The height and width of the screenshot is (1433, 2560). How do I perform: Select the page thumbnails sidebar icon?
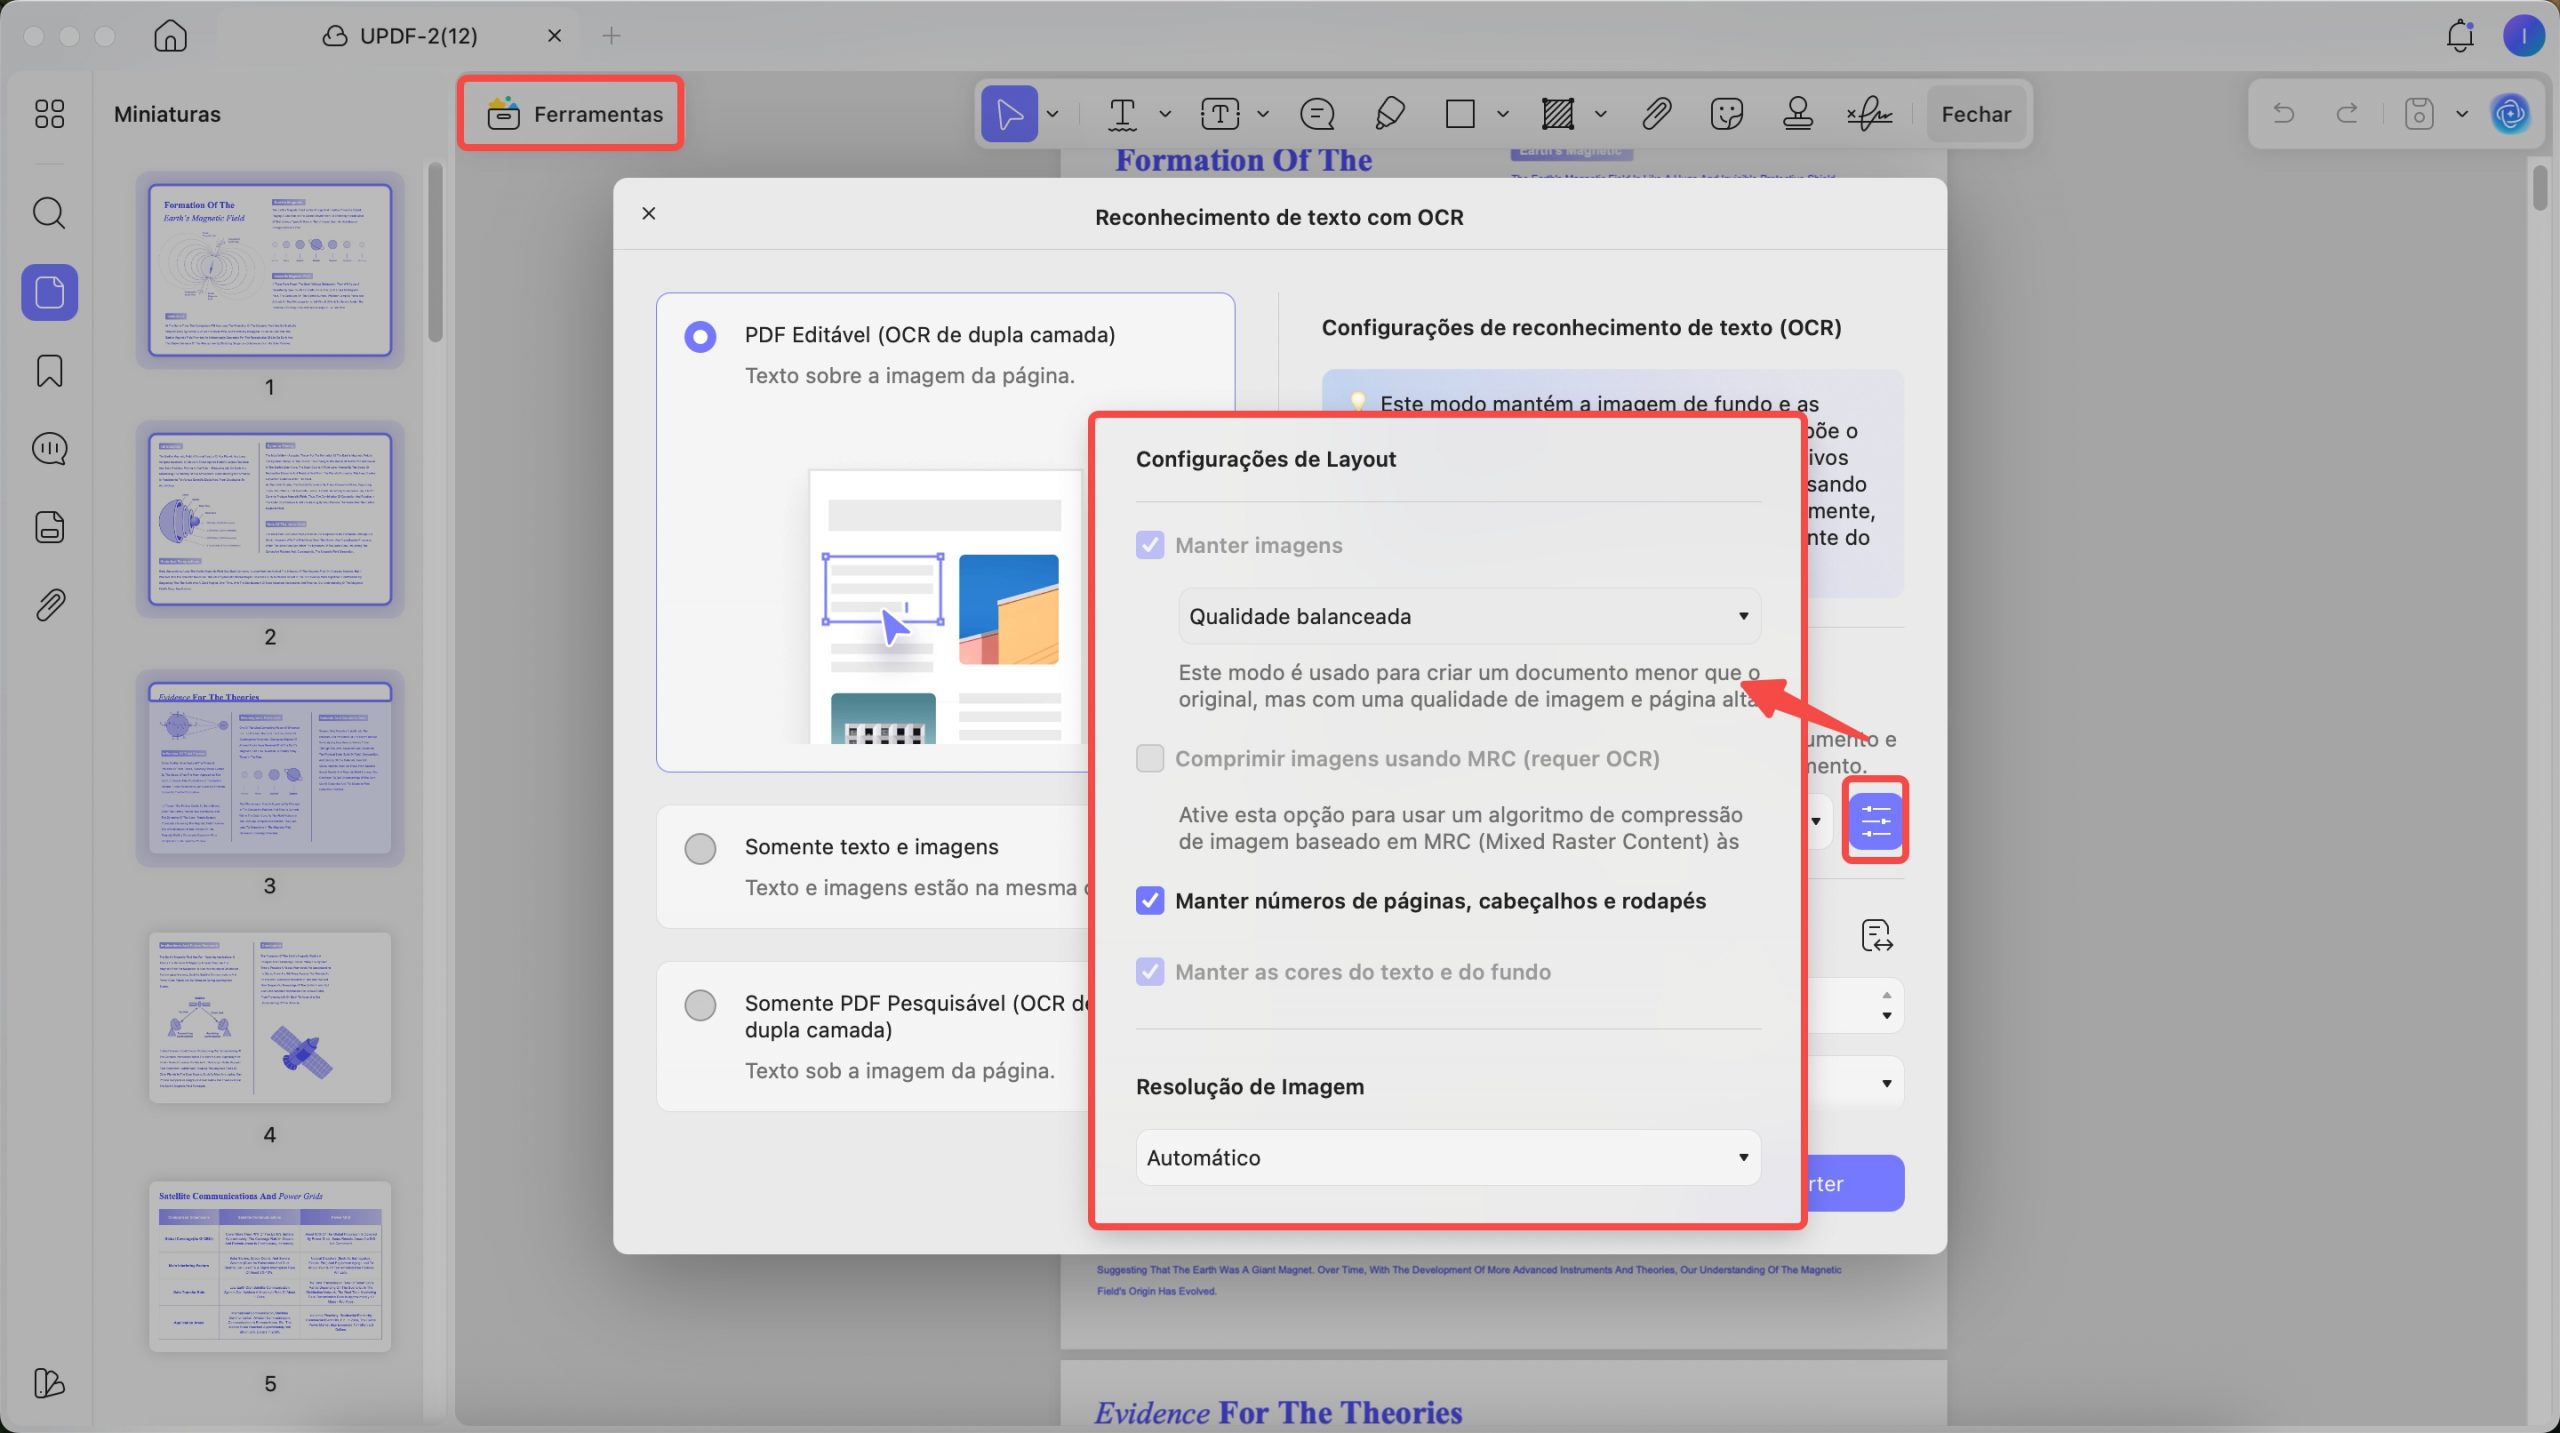point(50,293)
